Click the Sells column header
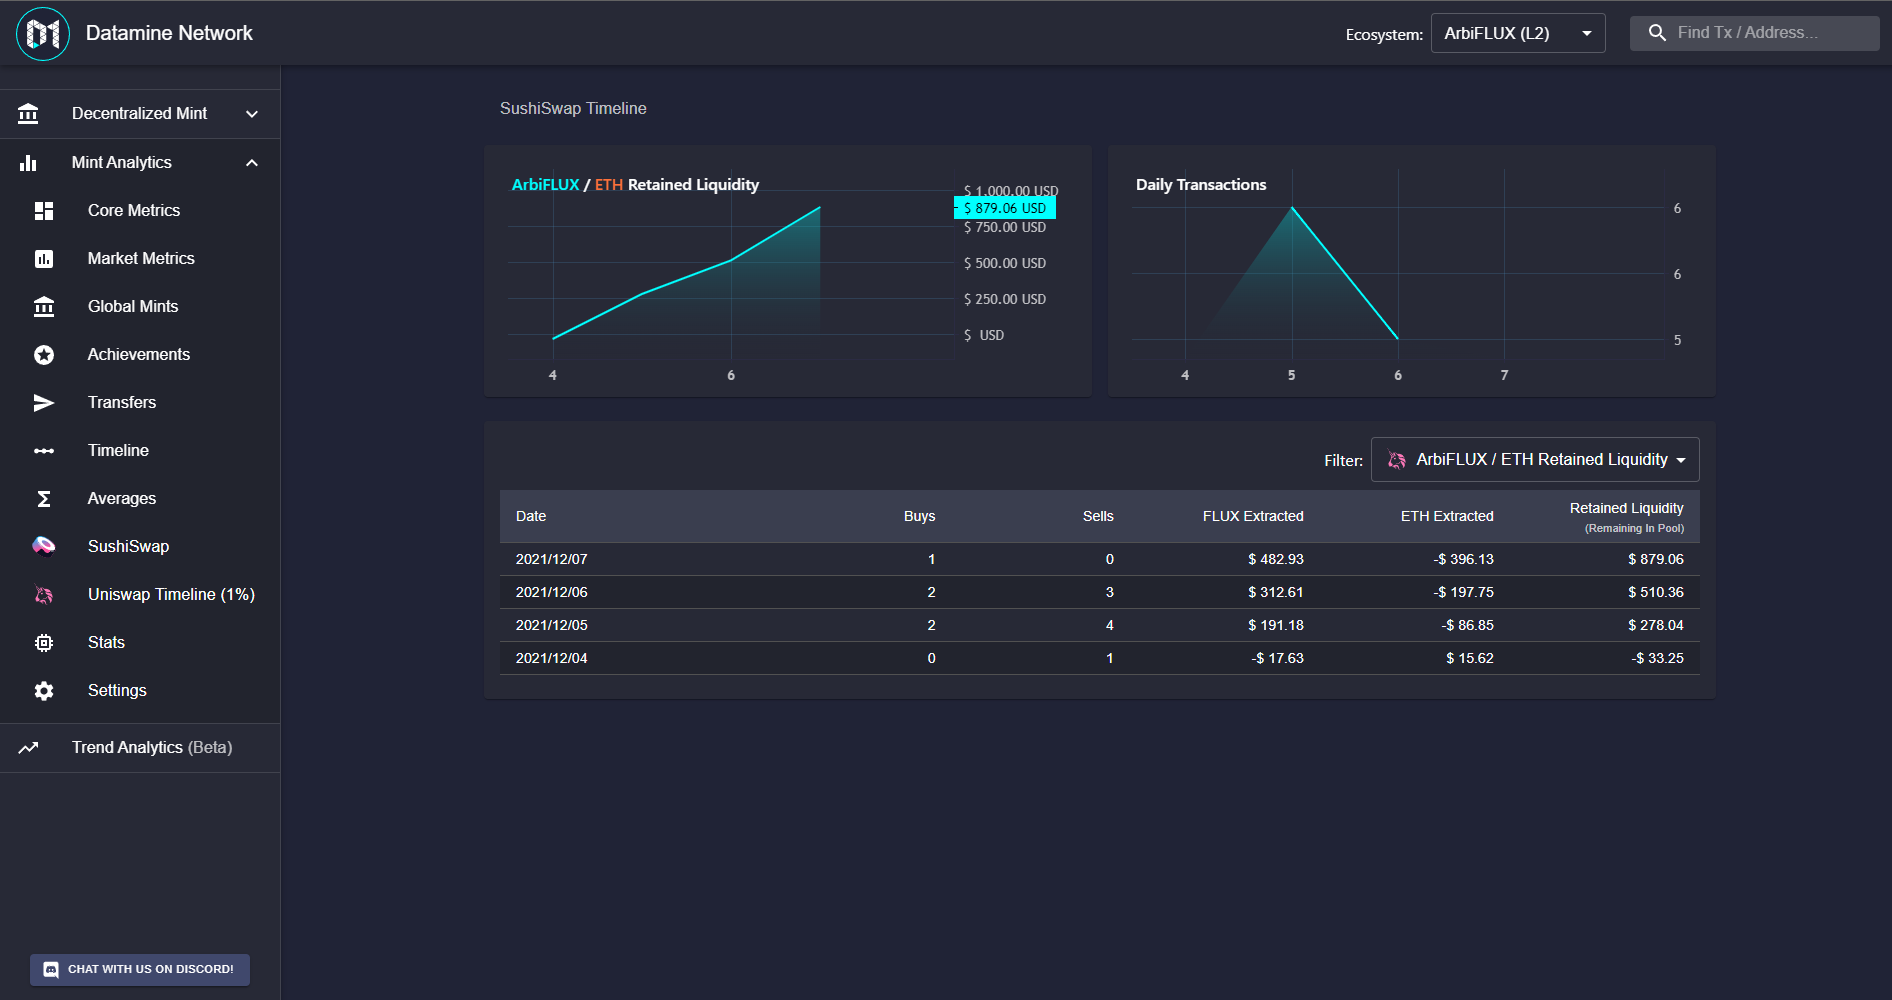Image resolution: width=1892 pixels, height=1000 pixels. 1098,517
